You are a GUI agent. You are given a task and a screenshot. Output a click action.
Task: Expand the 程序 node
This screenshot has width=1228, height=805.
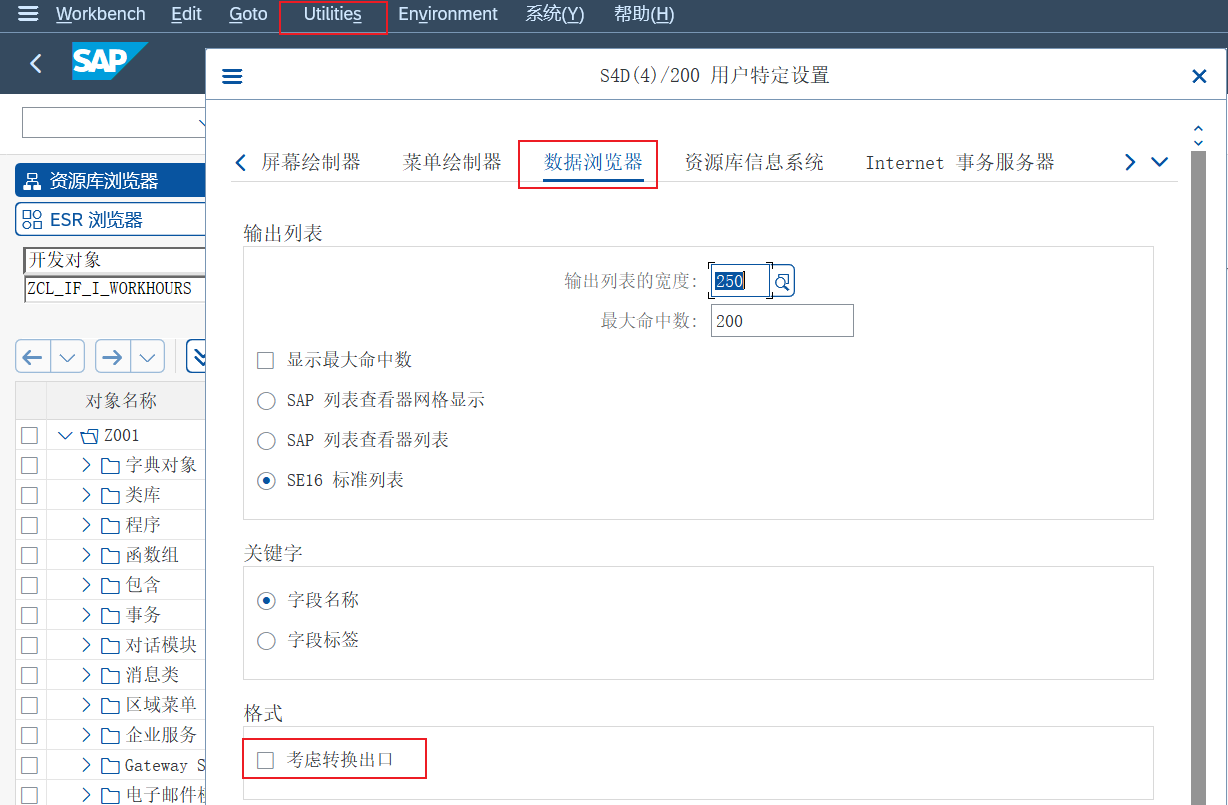[x=86, y=526]
